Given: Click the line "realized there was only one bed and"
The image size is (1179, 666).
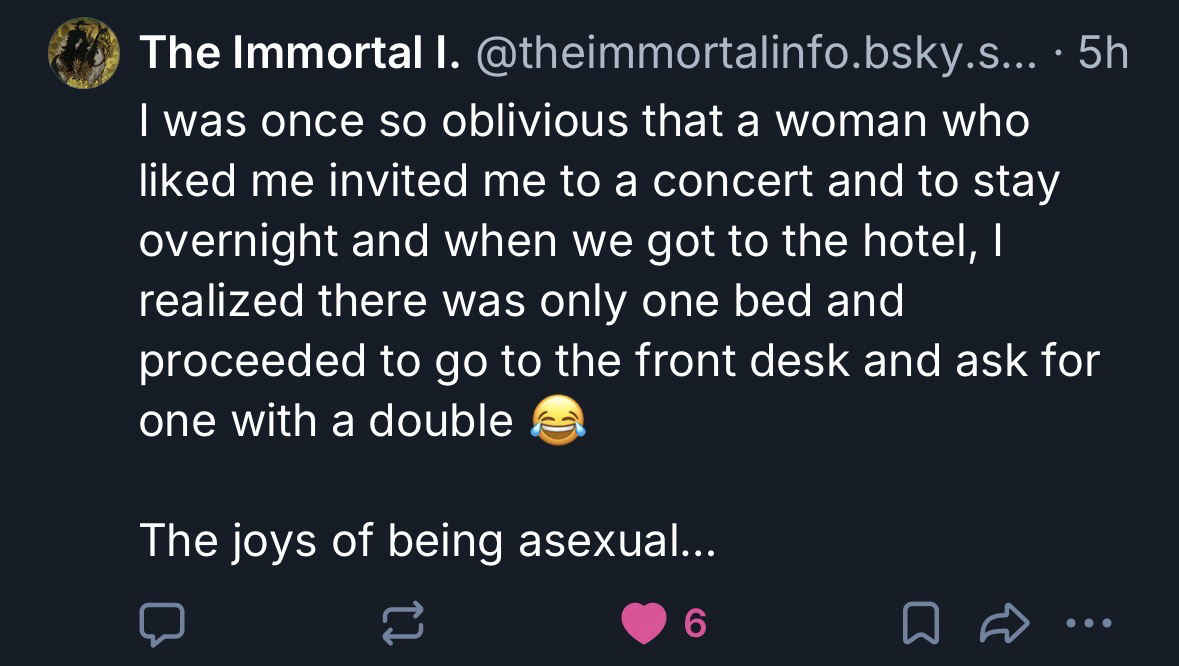Looking at the screenshot, I should point(520,301).
